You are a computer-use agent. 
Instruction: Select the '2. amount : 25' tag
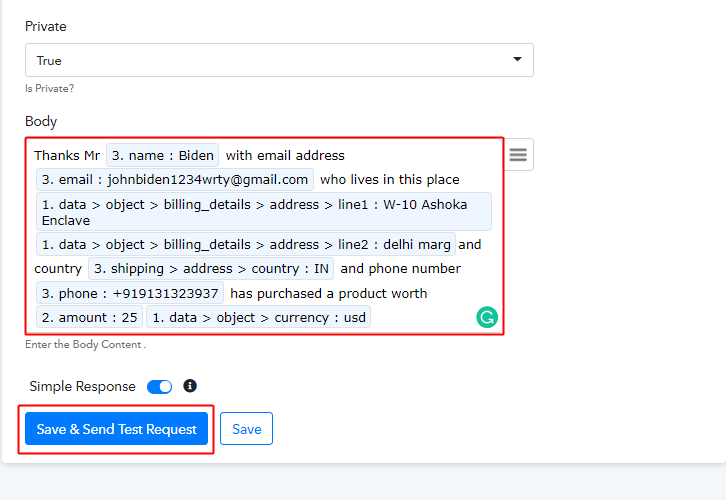click(x=89, y=317)
